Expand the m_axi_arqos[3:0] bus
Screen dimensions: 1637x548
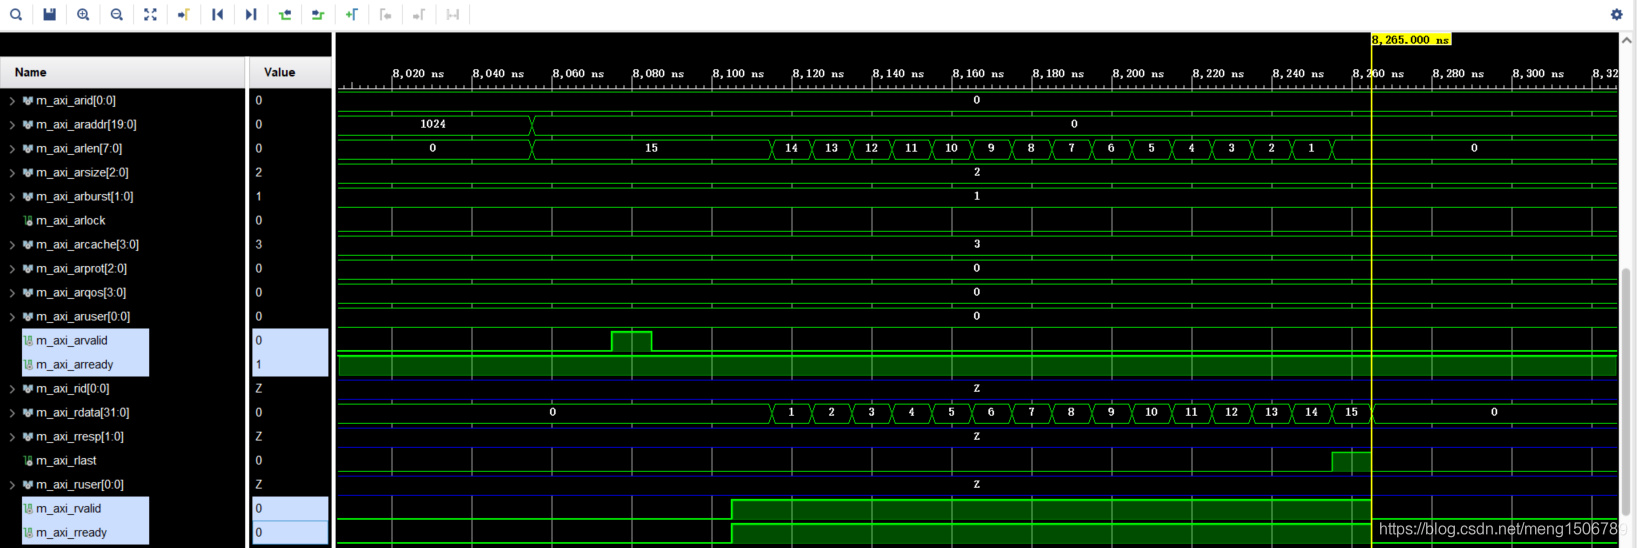[12, 293]
